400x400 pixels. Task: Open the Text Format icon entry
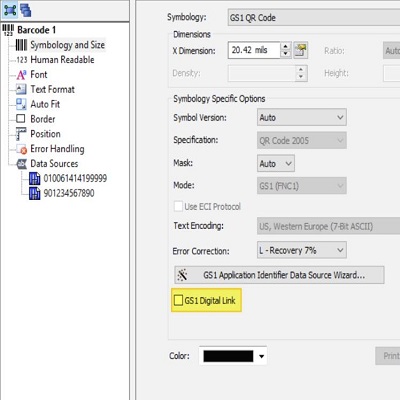pyautogui.click(x=21, y=89)
